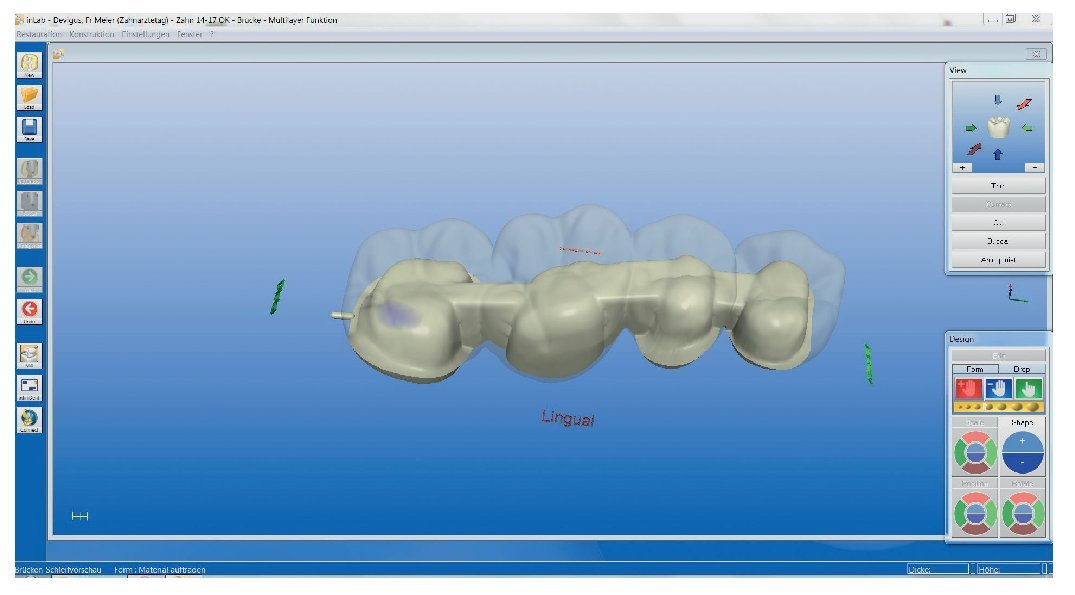Select the green smooth hand tool
The width and height of the screenshot is (1075, 595).
pos(1028,389)
